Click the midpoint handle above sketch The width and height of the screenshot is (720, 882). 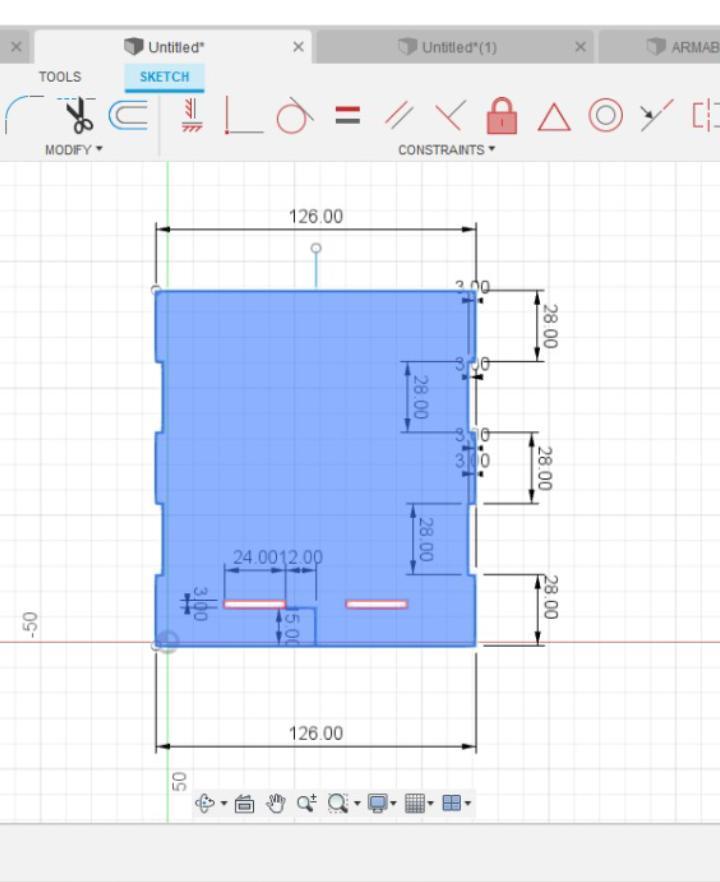pos(316,248)
